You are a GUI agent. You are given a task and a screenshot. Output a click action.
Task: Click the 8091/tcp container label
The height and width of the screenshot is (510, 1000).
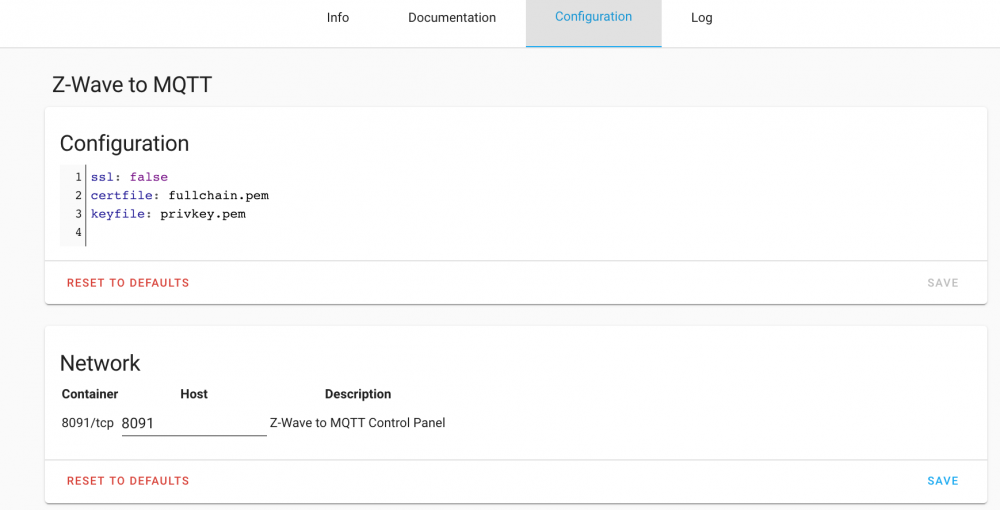point(88,423)
